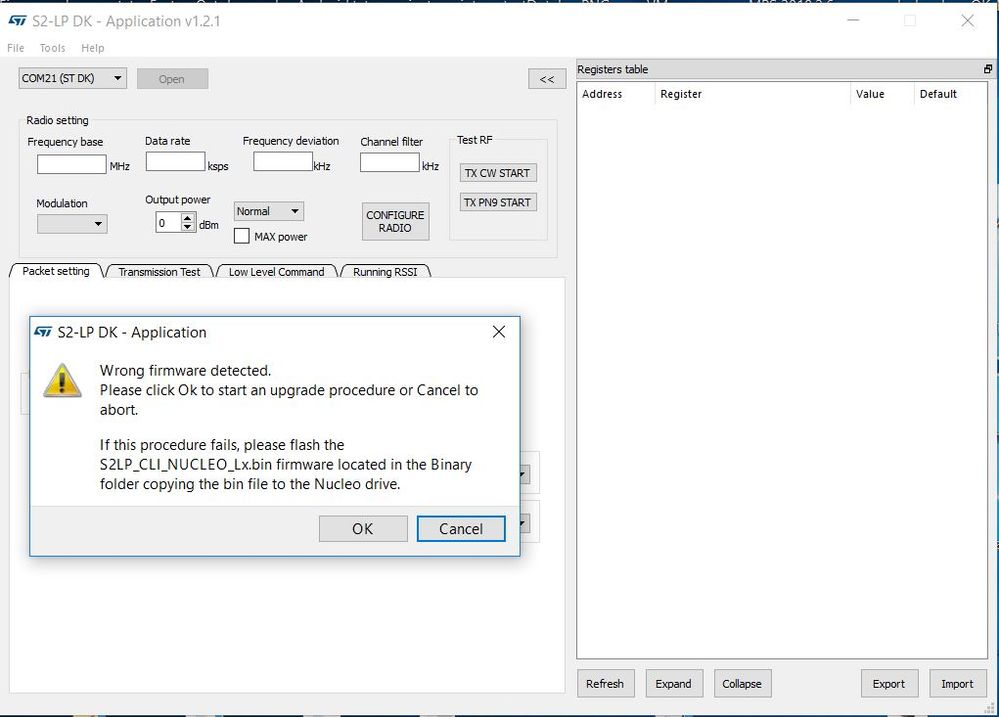Screen dimensions: 999x717
Task: Enable the MAX power checkbox
Action: click(x=241, y=236)
